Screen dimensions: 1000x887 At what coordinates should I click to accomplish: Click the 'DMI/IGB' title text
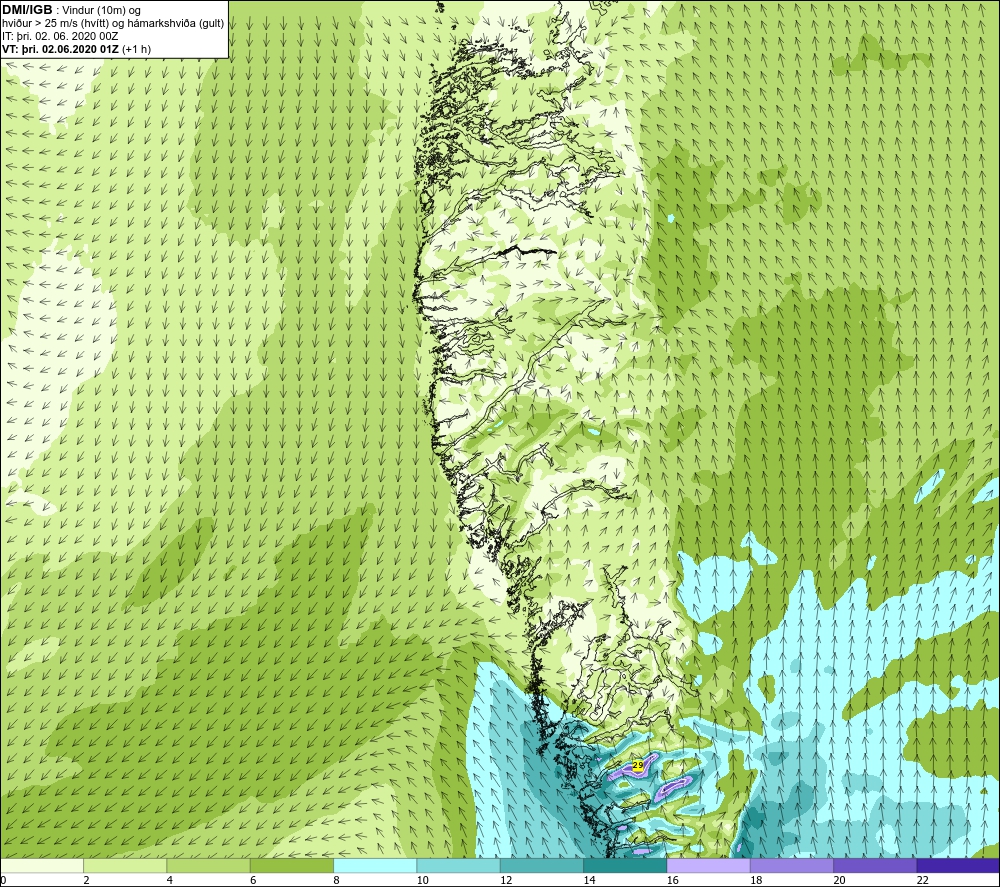(x=27, y=10)
